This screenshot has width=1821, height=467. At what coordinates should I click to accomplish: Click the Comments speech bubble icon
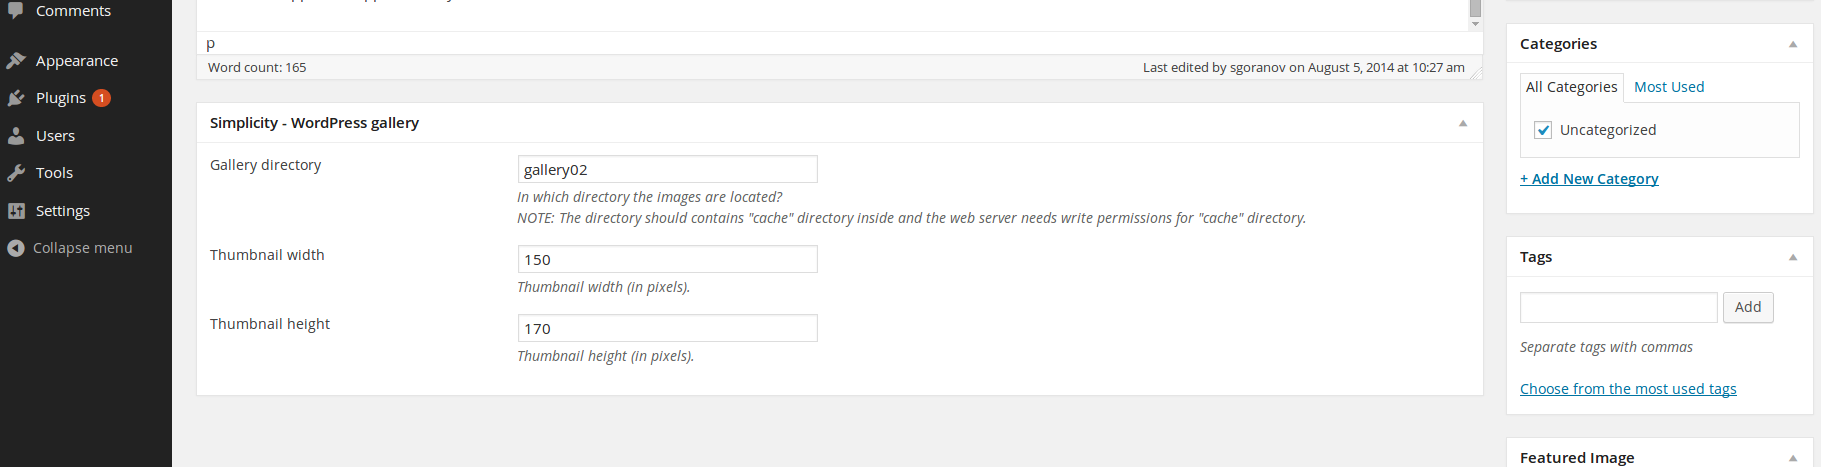pos(15,10)
